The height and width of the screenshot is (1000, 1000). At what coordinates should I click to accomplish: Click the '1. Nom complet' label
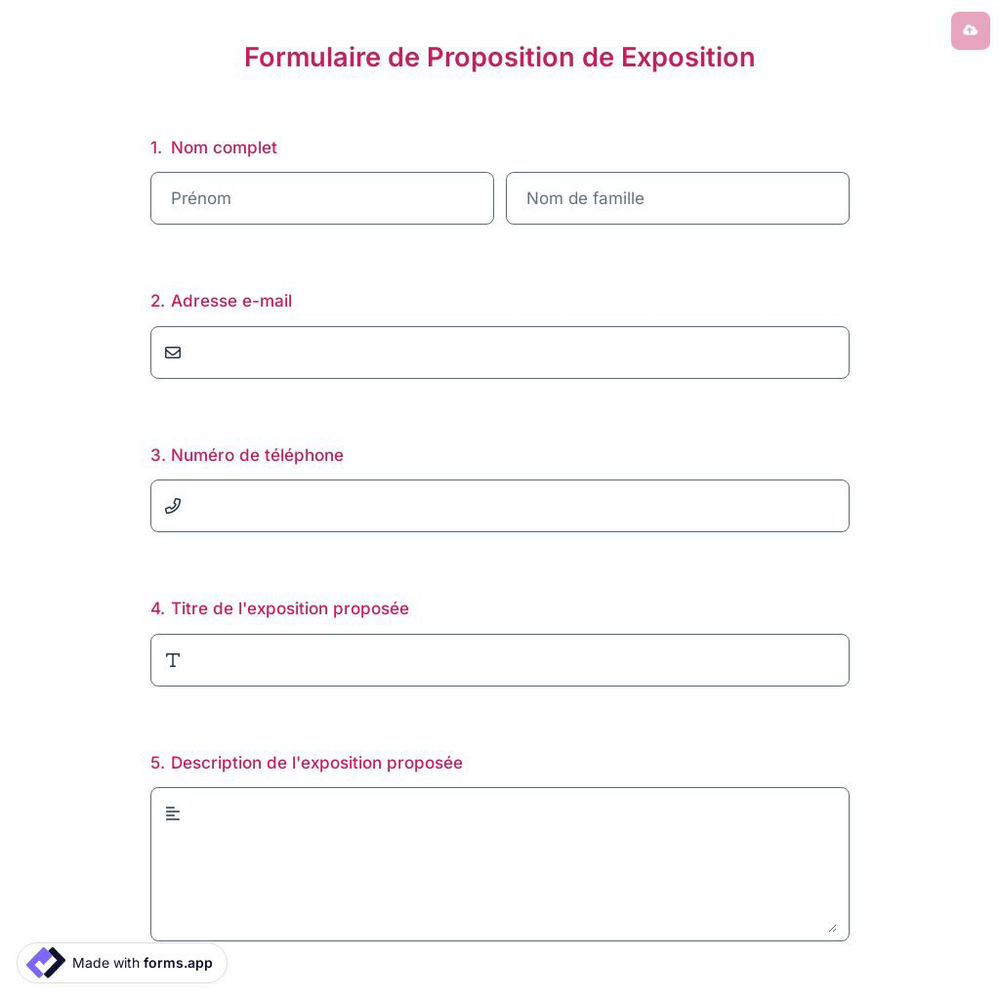pos(213,147)
